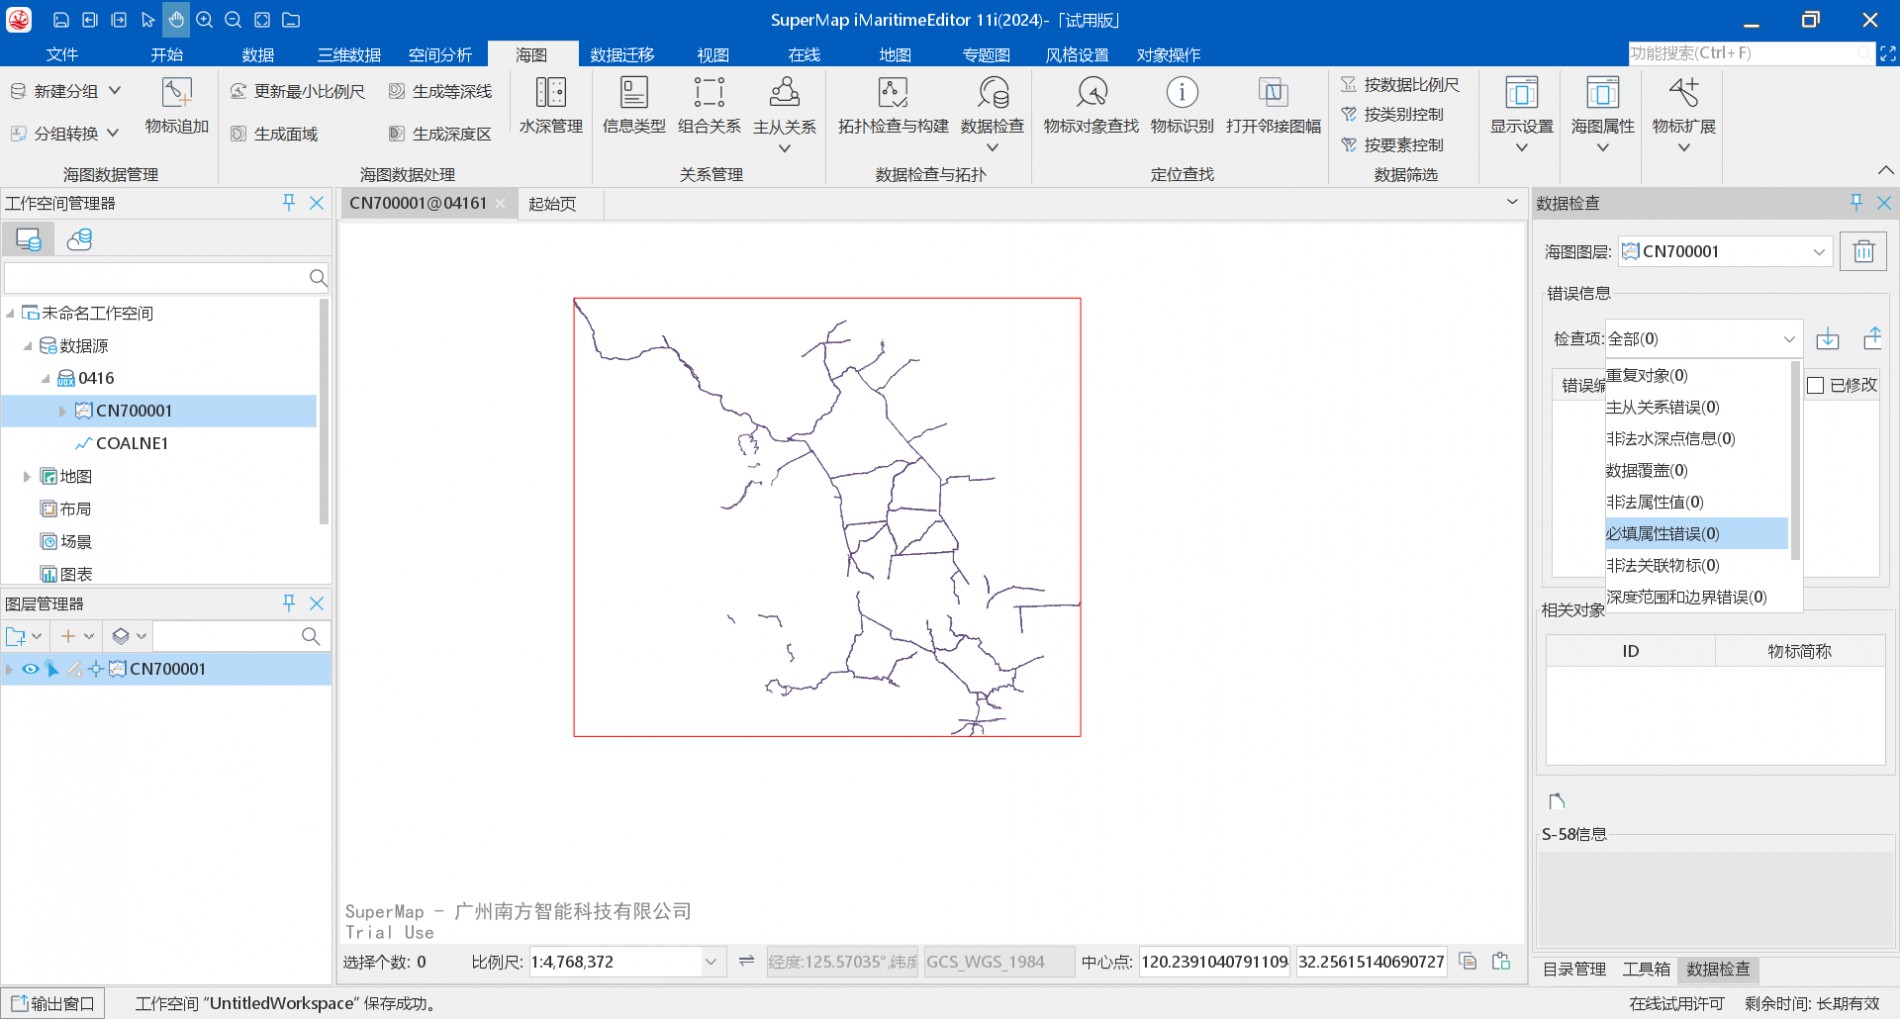Image resolution: width=1900 pixels, height=1019 pixels.
Task: Open 比例尺 scale dropdown
Action: [x=711, y=961]
